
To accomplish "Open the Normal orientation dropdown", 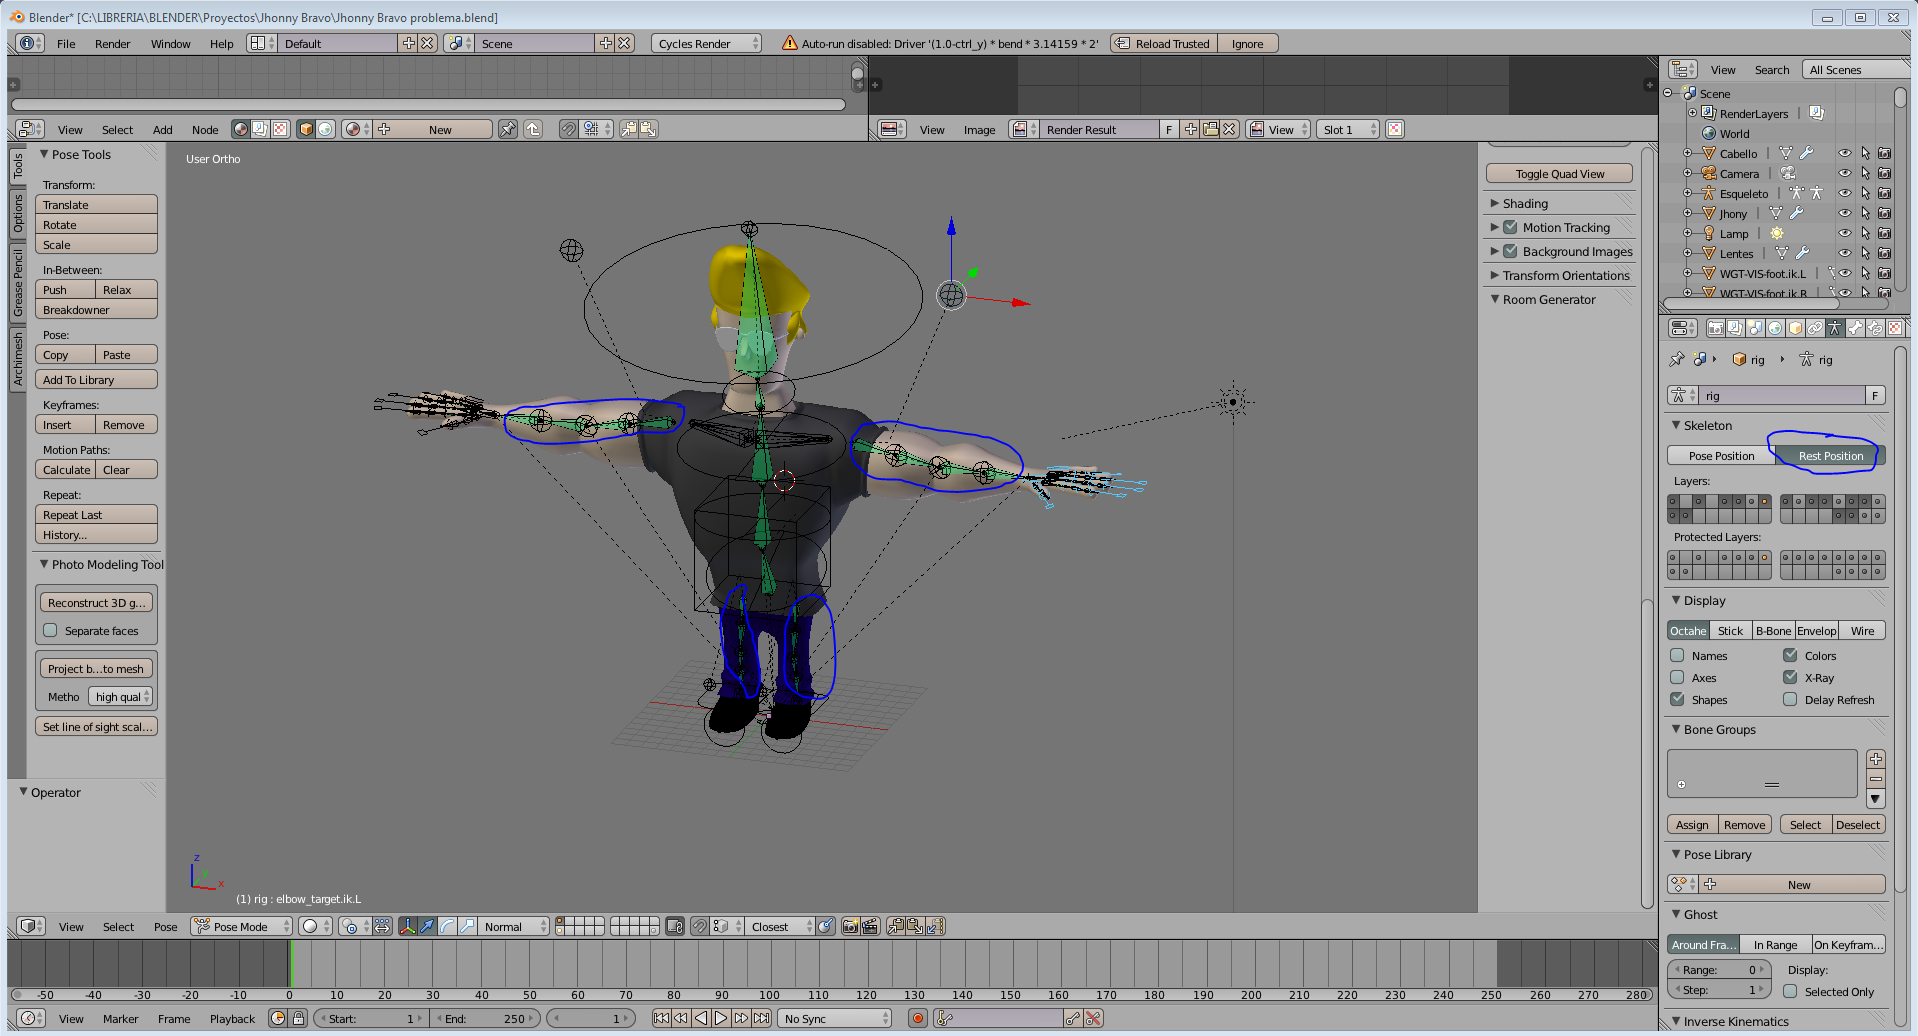I will click(x=514, y=926).
